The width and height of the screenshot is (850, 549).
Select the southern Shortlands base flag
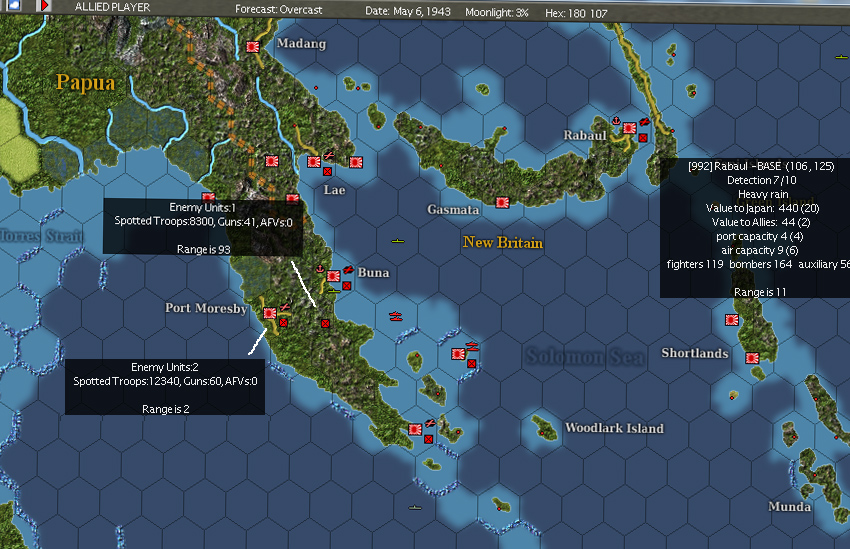tap(752, 358)
